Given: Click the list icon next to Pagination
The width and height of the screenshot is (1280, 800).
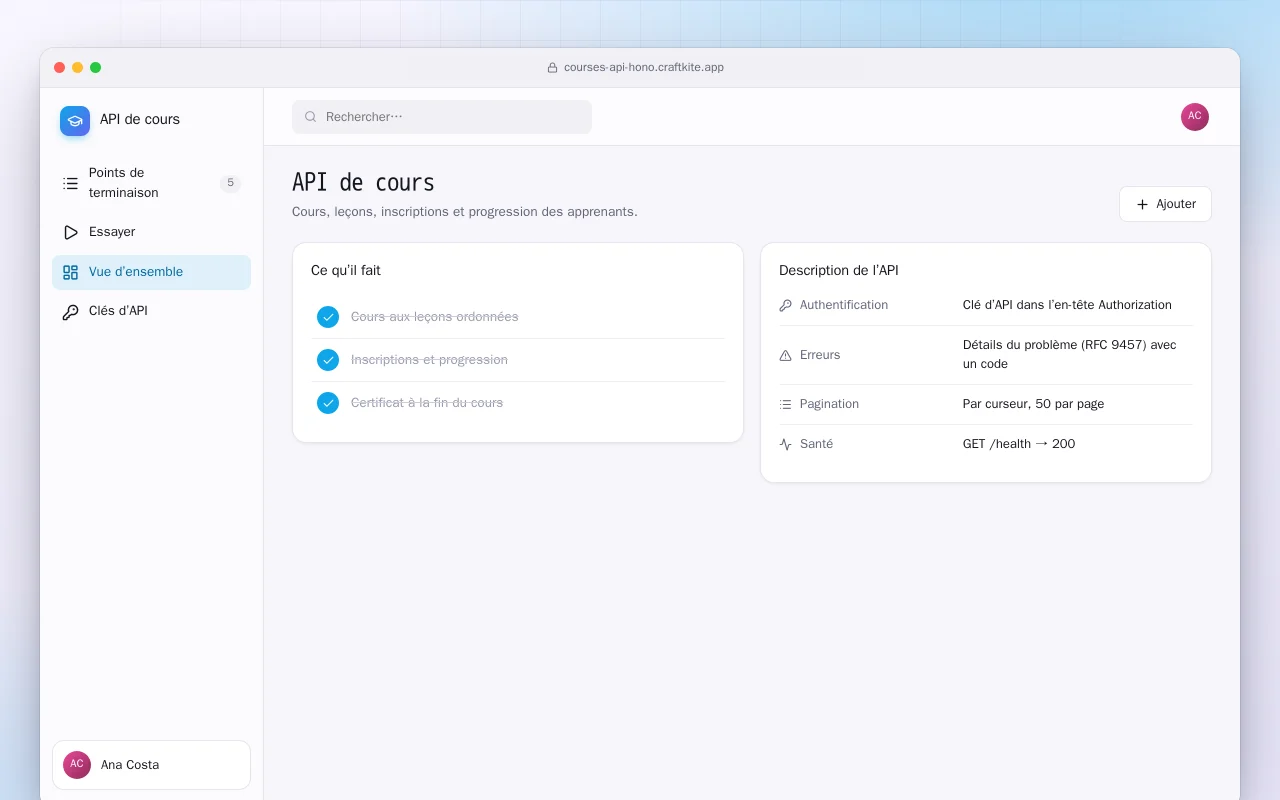Looking at the screenshot, I should [x=785, y=404].
